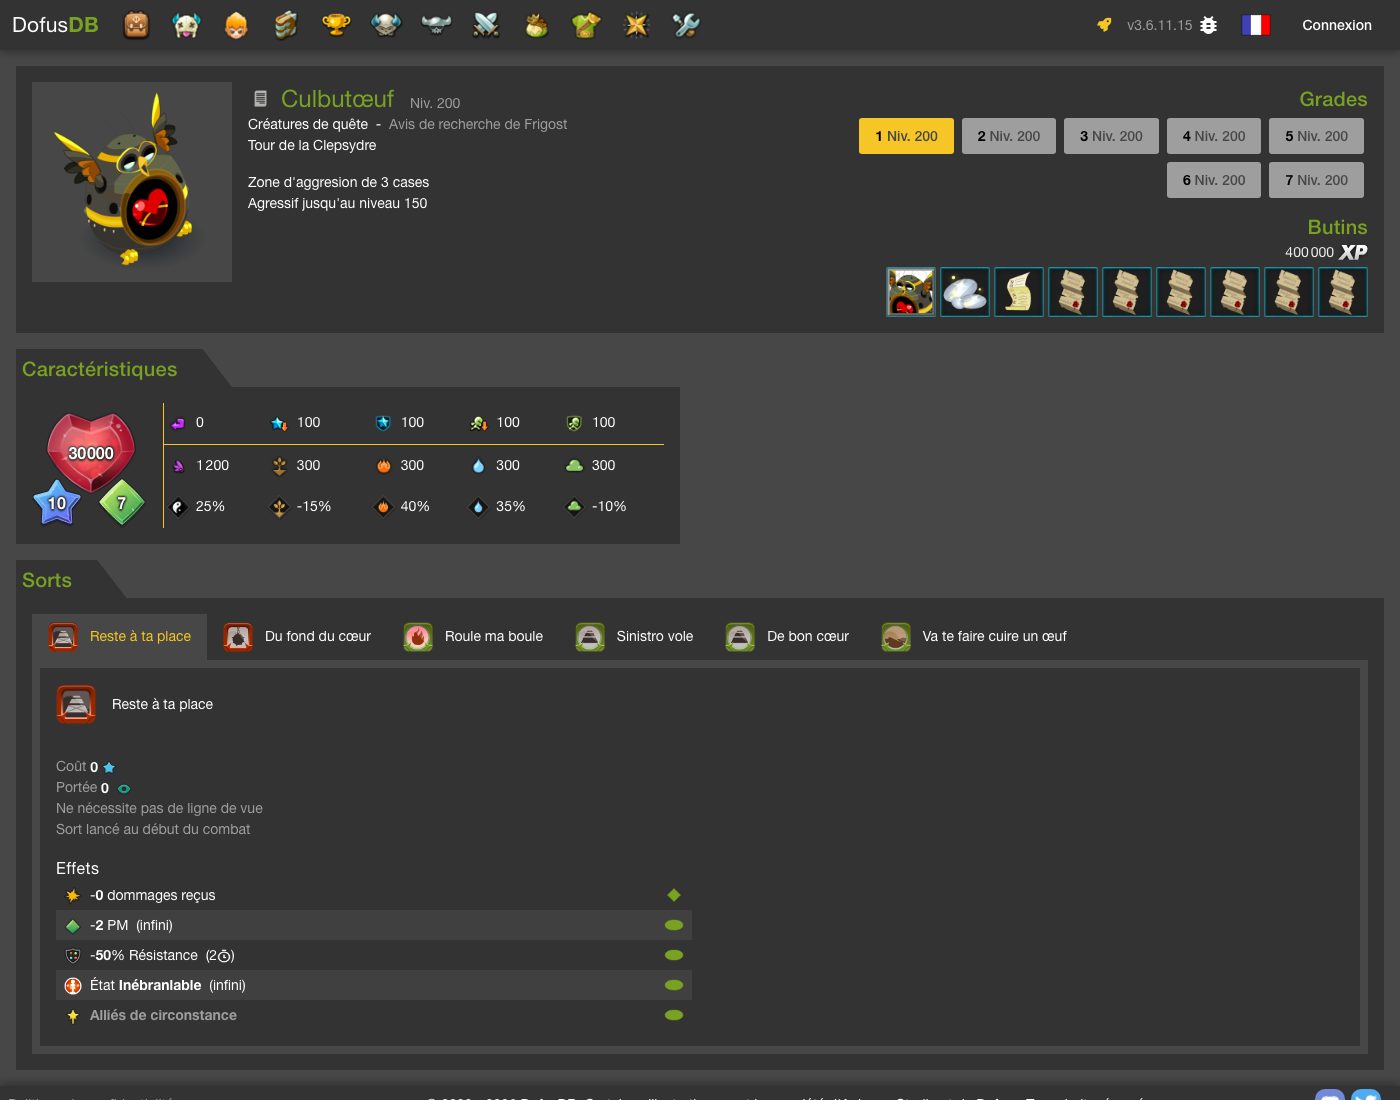Image resolution: width=1400 pixels, height=1100 pixels.
Task: Open the crossed swords icon
Action: 486,25
